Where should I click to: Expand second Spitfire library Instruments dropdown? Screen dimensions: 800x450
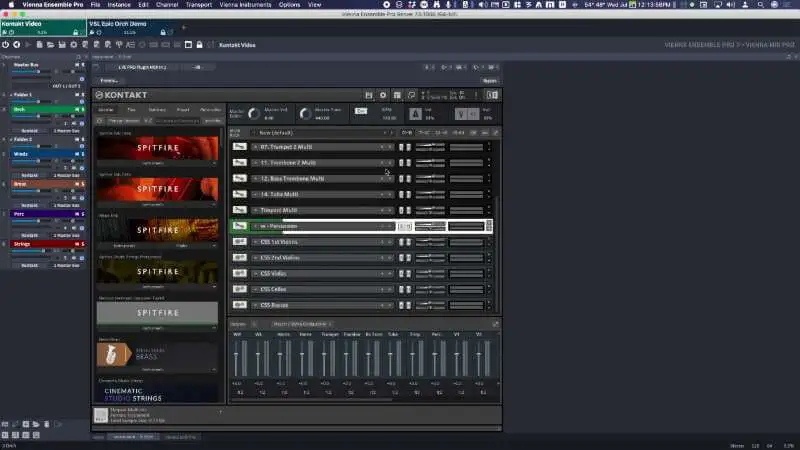click(157, 205)
